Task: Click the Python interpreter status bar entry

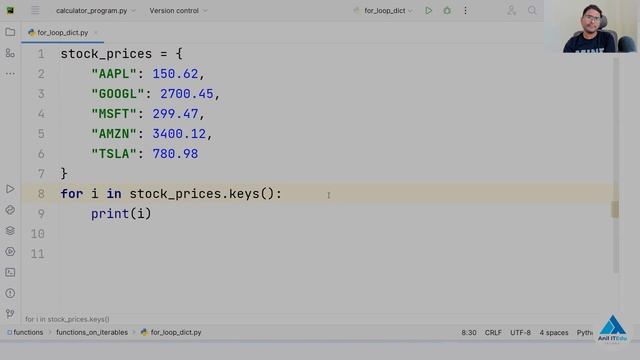Action: coord(585,333)
